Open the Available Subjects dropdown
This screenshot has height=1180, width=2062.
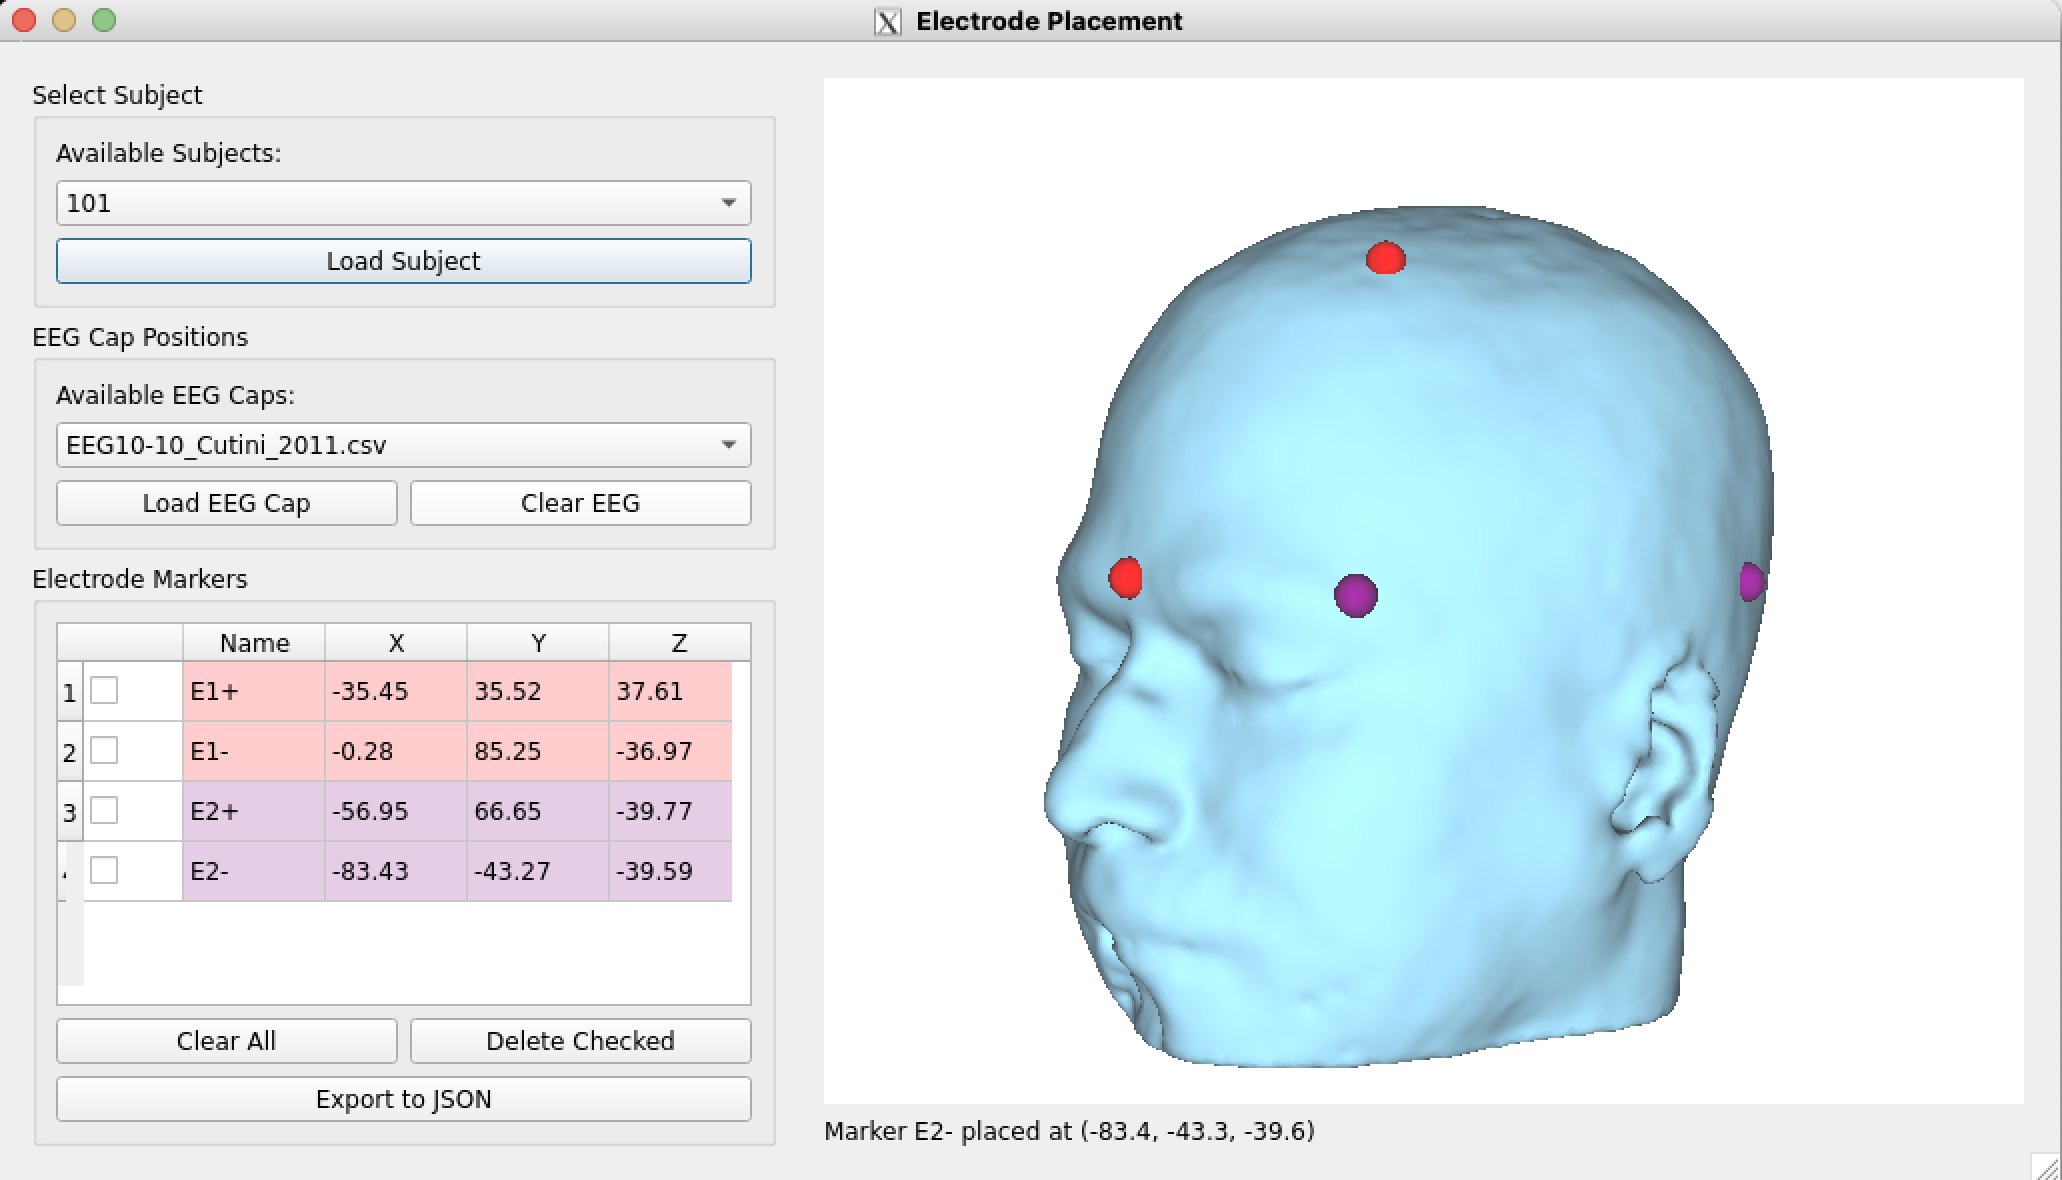[403, 203]
